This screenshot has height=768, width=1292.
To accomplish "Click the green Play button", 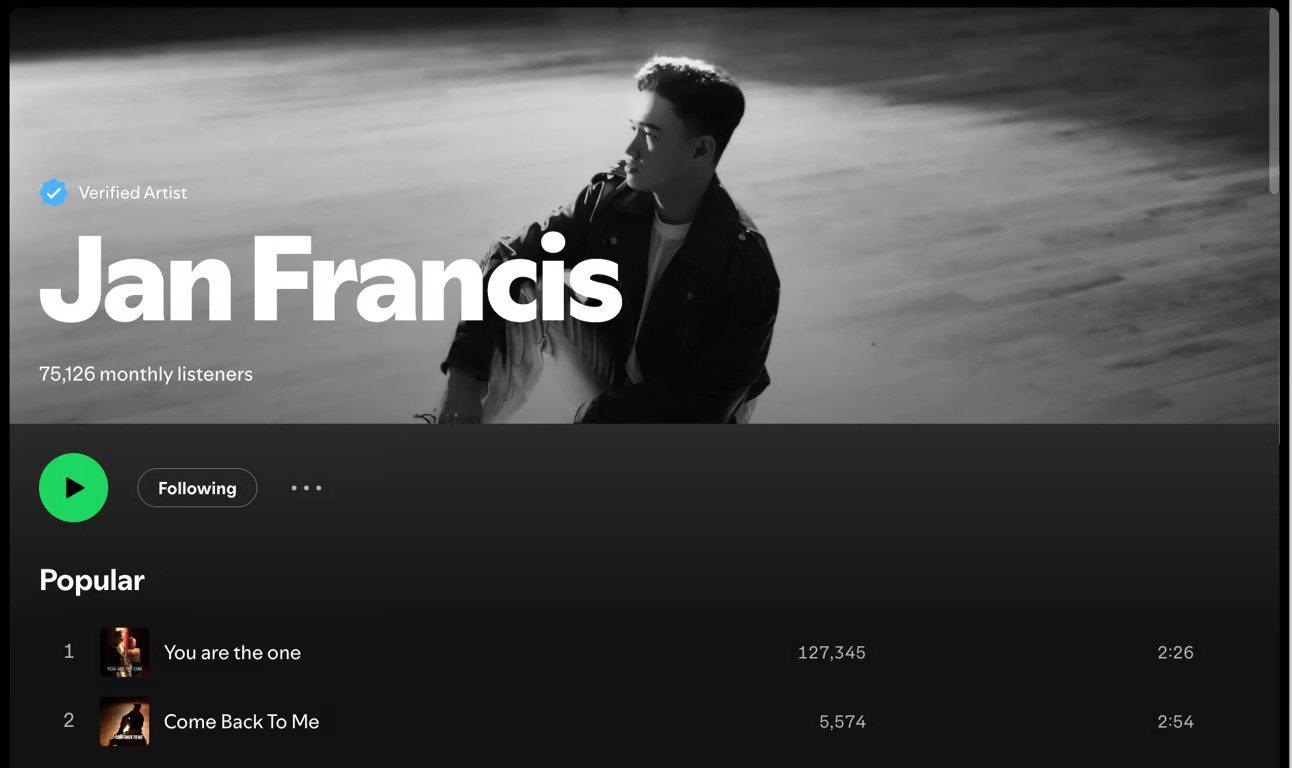I will [x=73, y=488].
